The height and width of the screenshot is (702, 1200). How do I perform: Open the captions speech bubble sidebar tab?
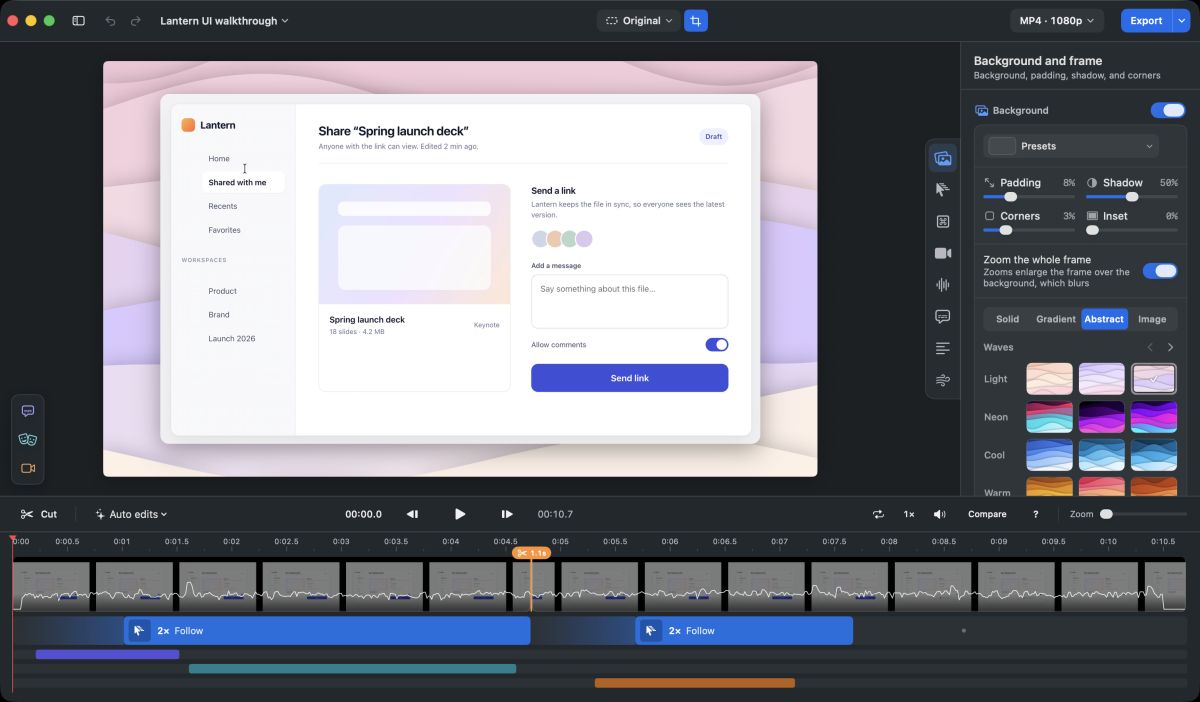click(942, 316)
